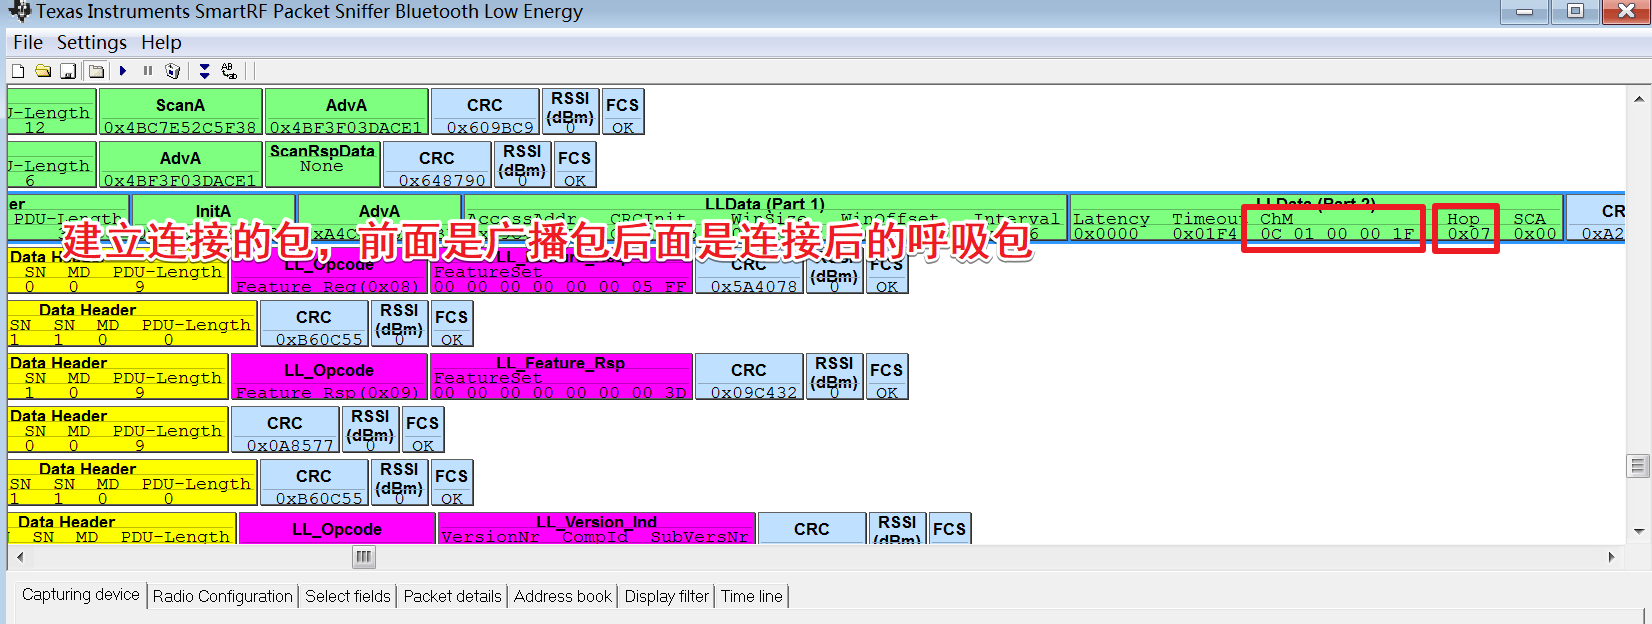Image resolution: width=1652 pixels, height=624 pixels.
Task: Click the SCA 0x00 field
Action: point(1535,226)
